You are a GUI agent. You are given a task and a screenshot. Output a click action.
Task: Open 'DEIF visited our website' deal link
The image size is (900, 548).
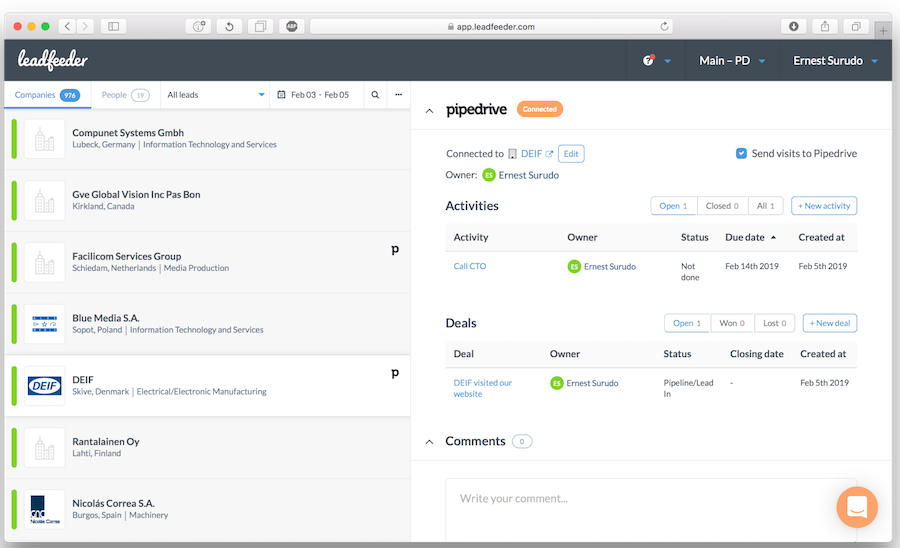(x=483, y=388)
